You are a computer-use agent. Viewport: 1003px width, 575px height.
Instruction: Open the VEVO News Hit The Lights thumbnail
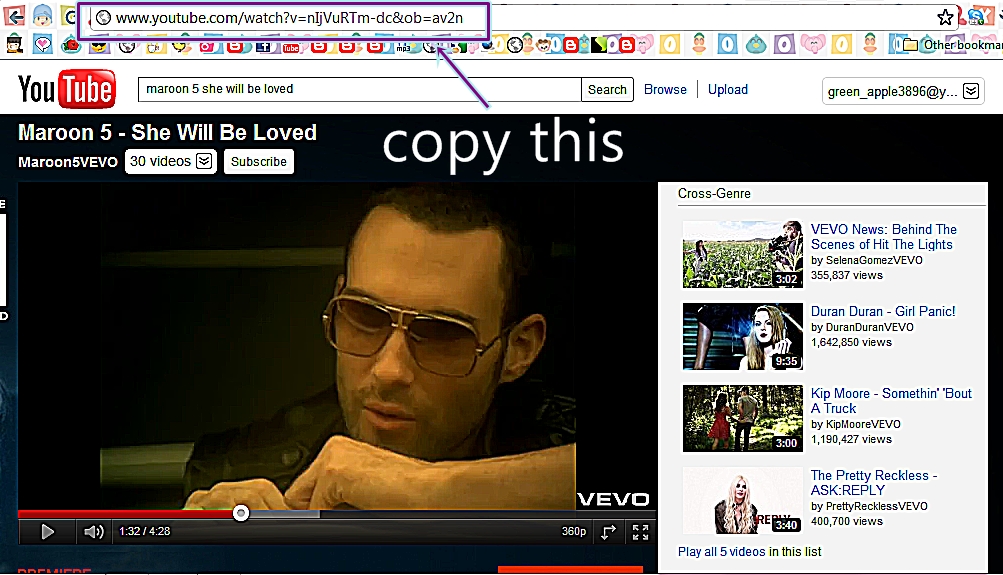pyautogui.click(x=742, y=254)
